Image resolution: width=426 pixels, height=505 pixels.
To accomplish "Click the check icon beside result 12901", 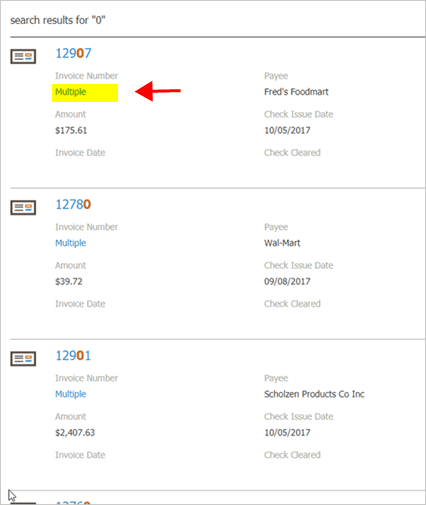I will pyautogui.click(x=23, y=359).
